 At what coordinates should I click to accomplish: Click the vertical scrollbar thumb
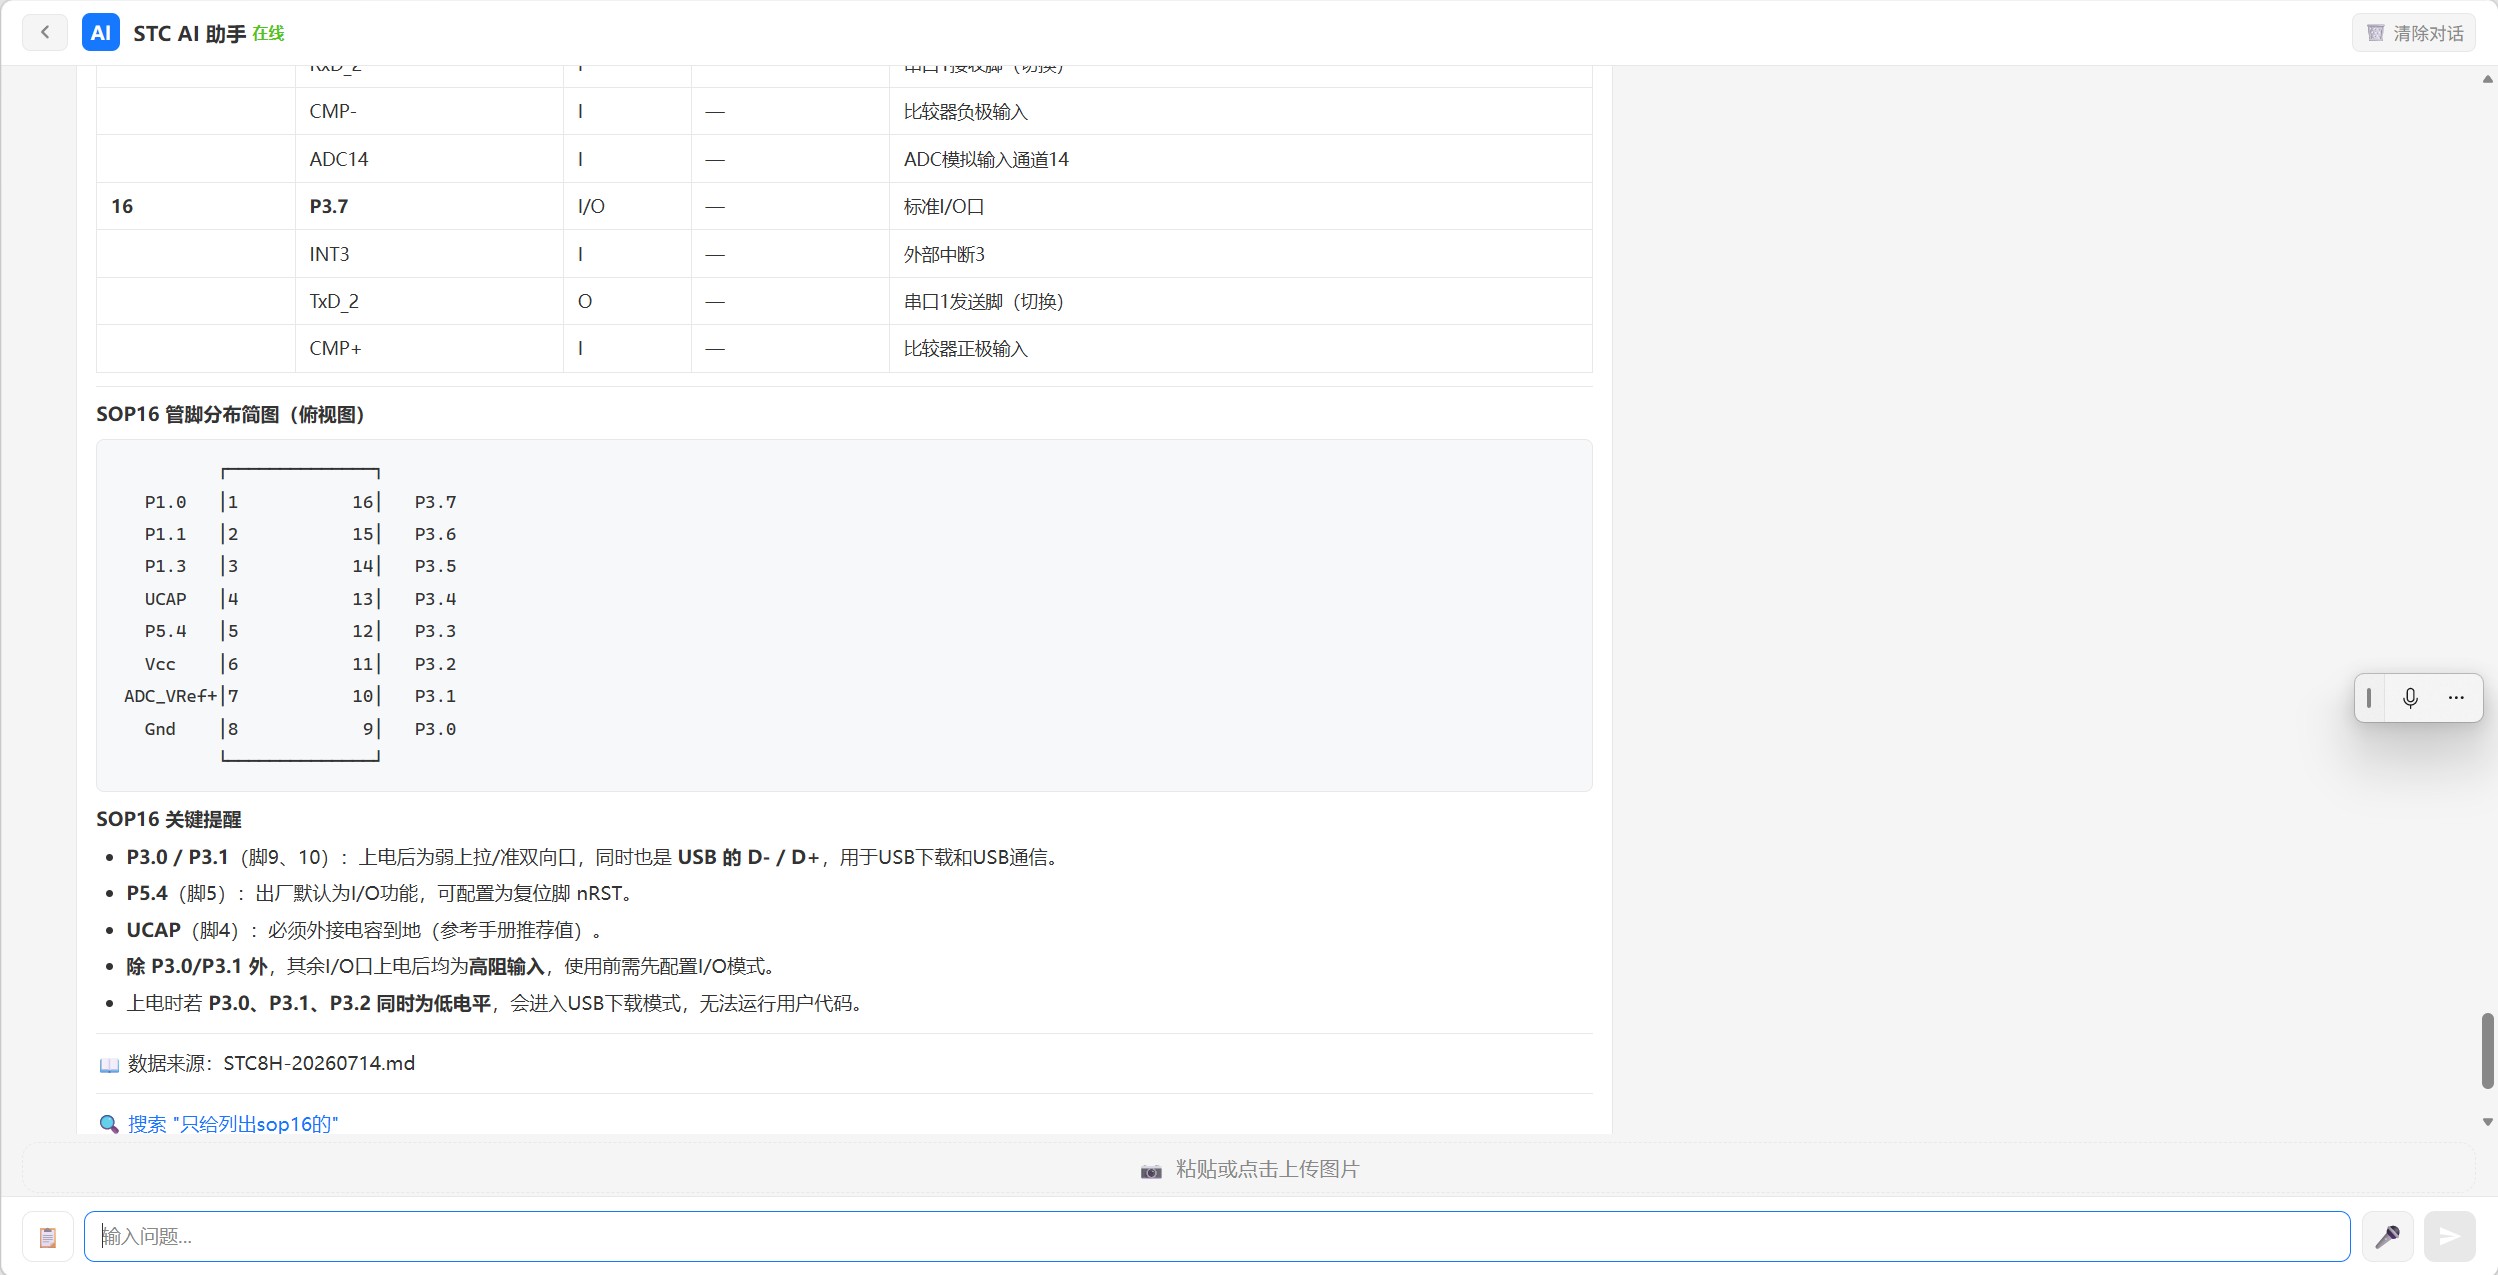pyautogui.click(x=2487, y=1051)
